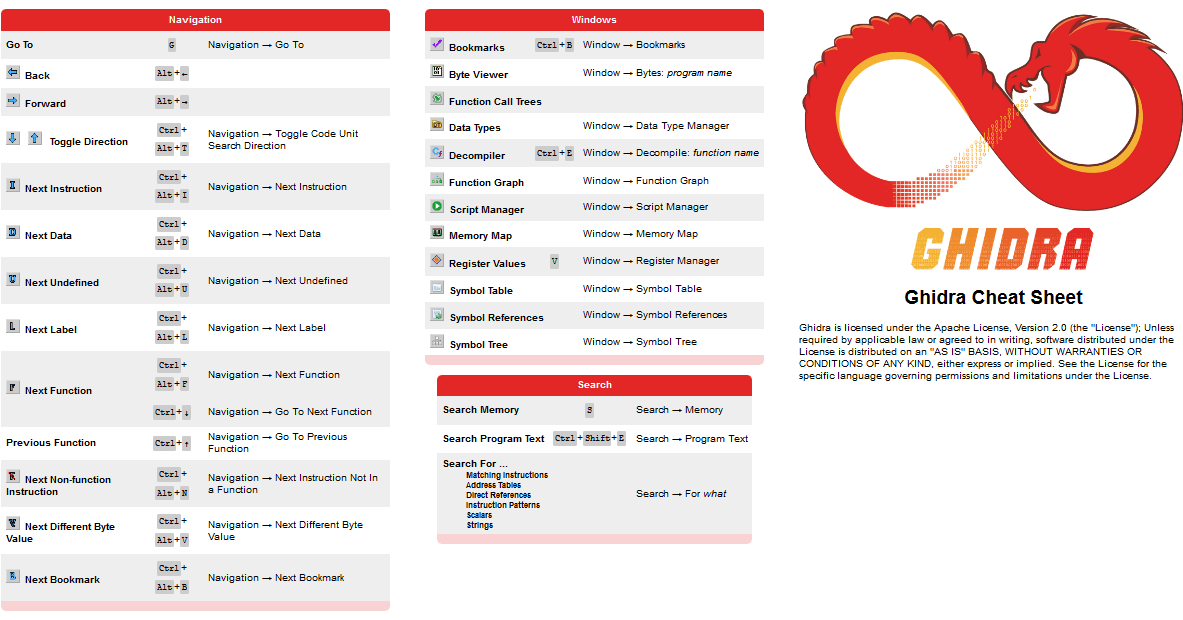
Task: Click the Search section header
Action: click(595, 385)
